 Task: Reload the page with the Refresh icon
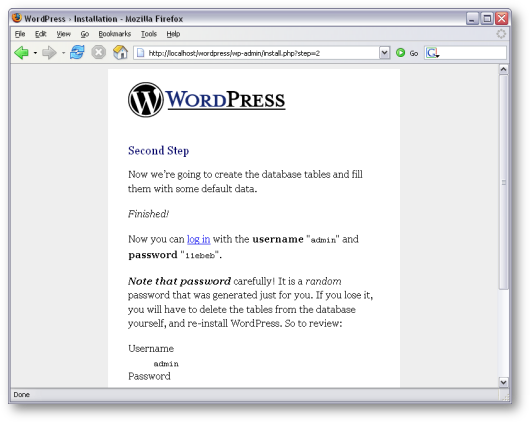click(x=77, y=53)
